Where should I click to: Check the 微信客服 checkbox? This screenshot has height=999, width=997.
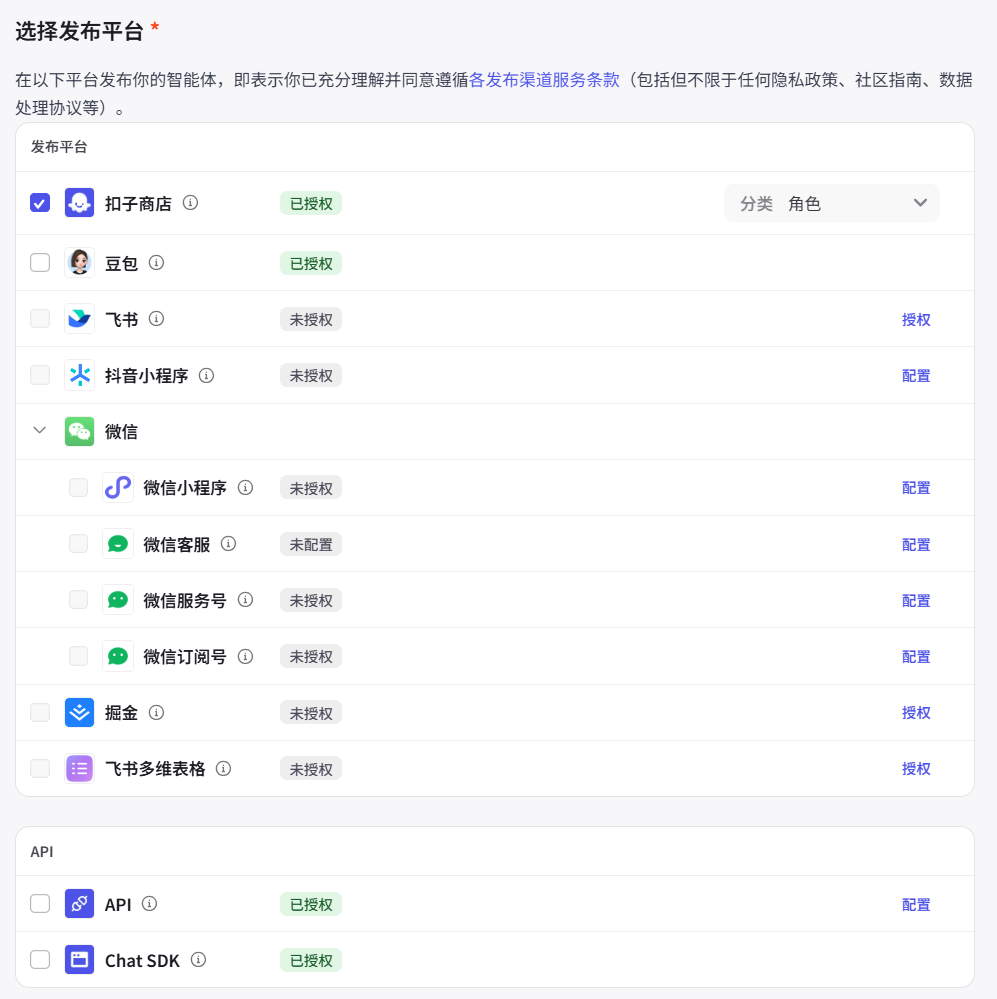point(78,543)
